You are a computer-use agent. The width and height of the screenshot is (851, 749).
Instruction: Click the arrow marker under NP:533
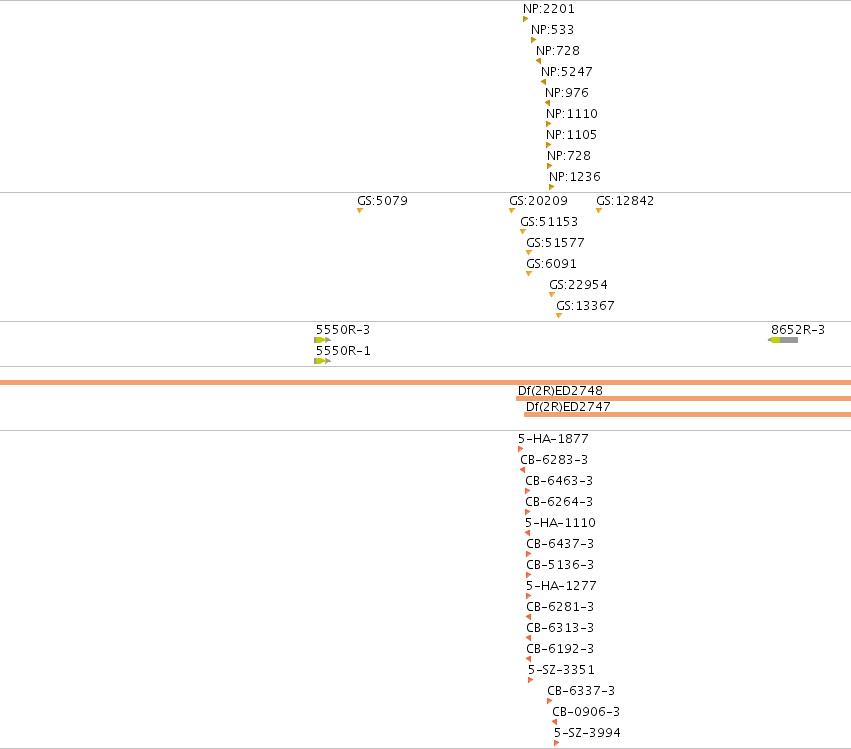[534, 40]
